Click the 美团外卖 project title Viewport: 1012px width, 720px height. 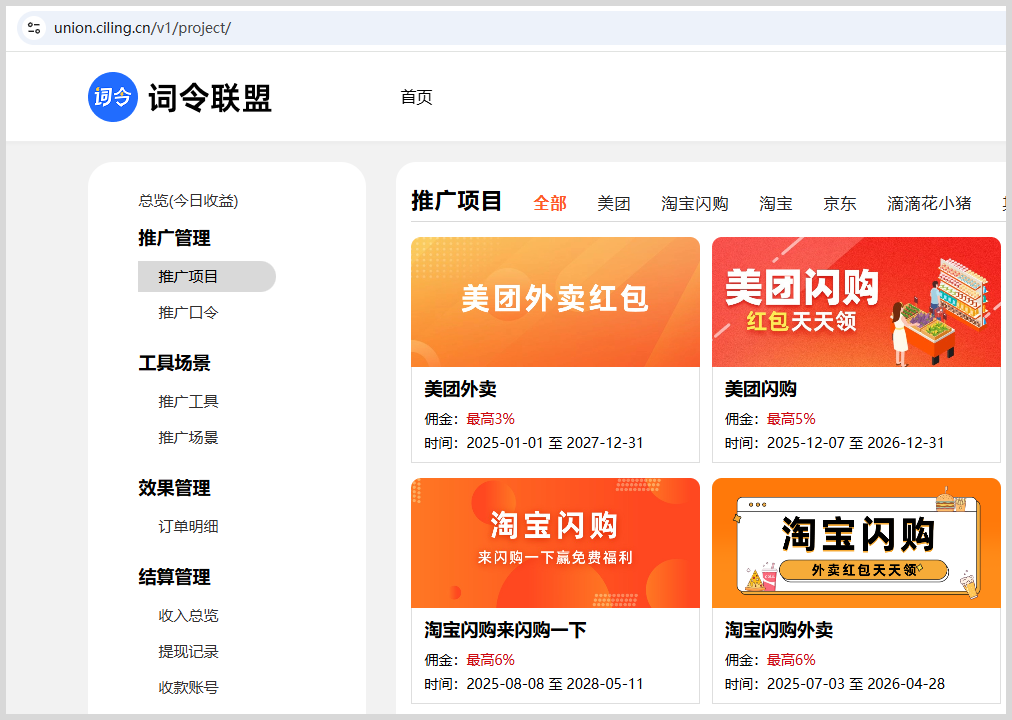tap(460, 389)
